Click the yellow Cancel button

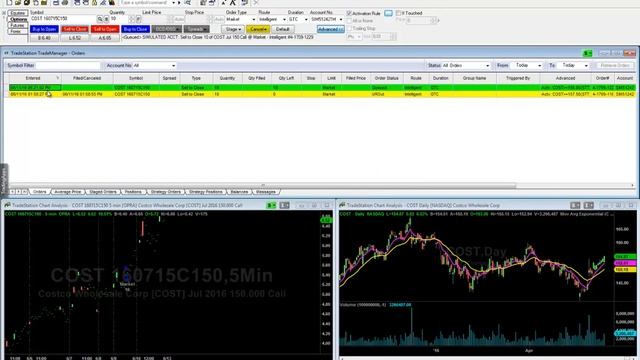(x=258, y=29)
